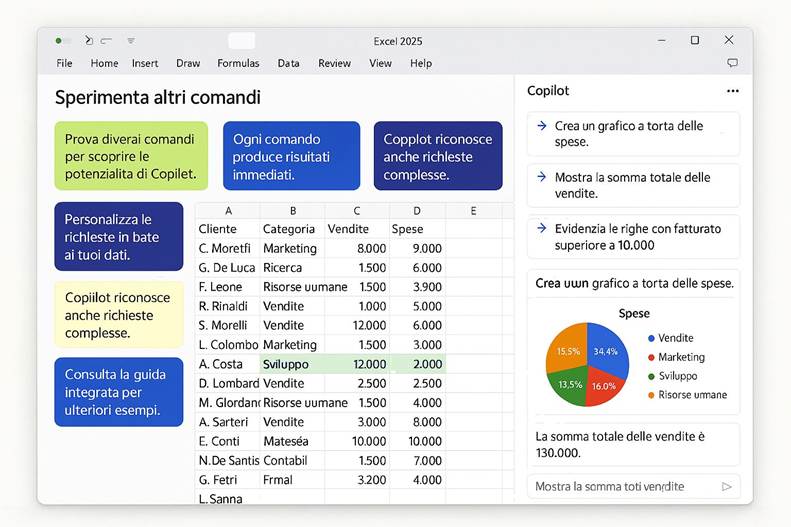Select the Cliente header cell
Image resolution: width=791 pixels, height=527 pixels.
(x=228, y=229)
